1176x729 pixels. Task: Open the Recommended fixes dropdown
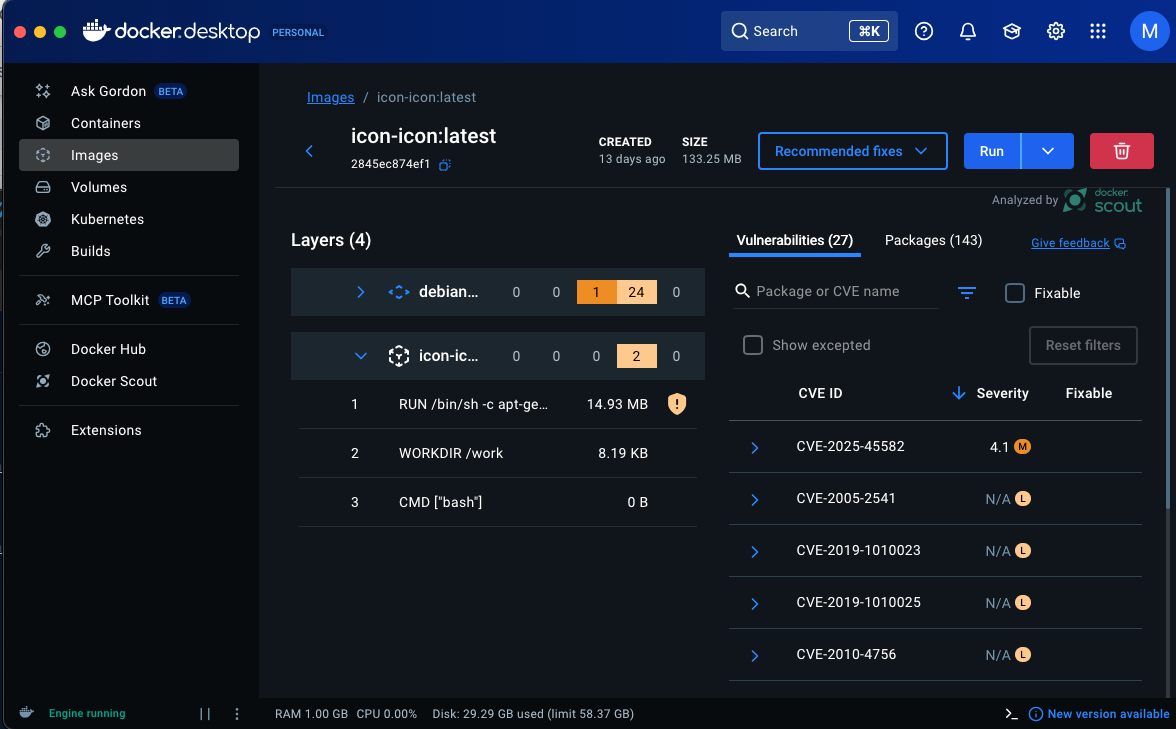tap(852, 151)
